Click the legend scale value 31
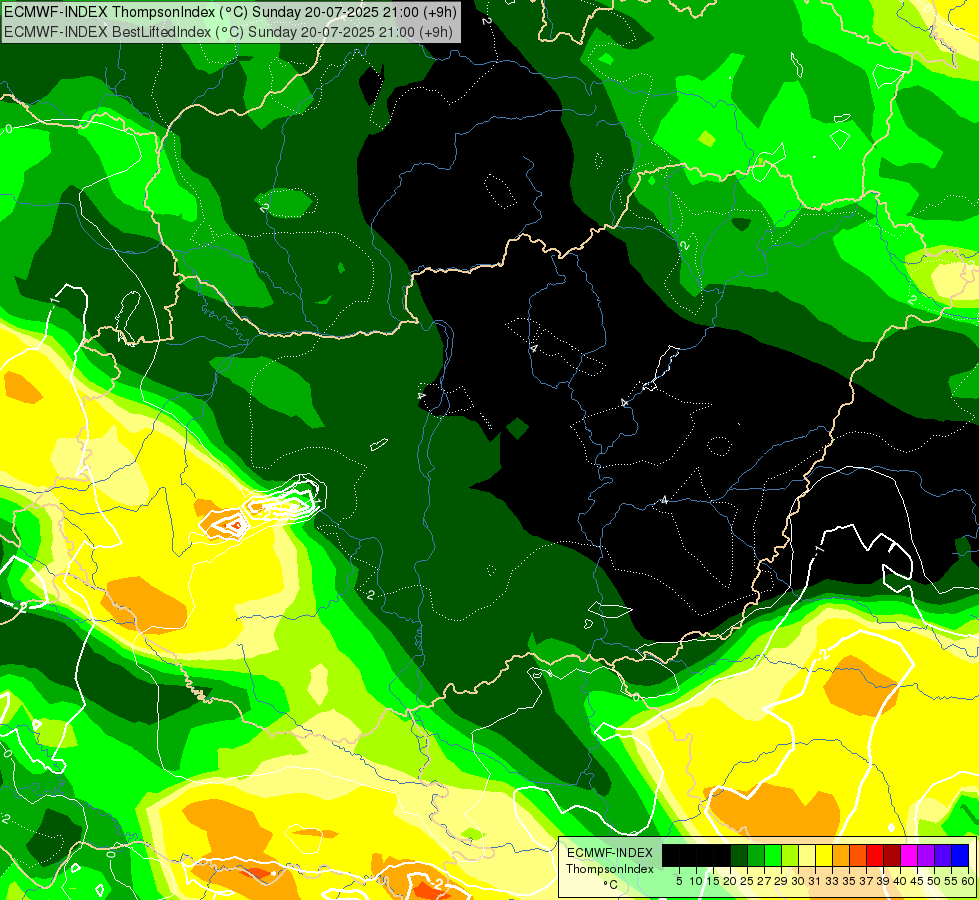979x900 pixels. 815,881
